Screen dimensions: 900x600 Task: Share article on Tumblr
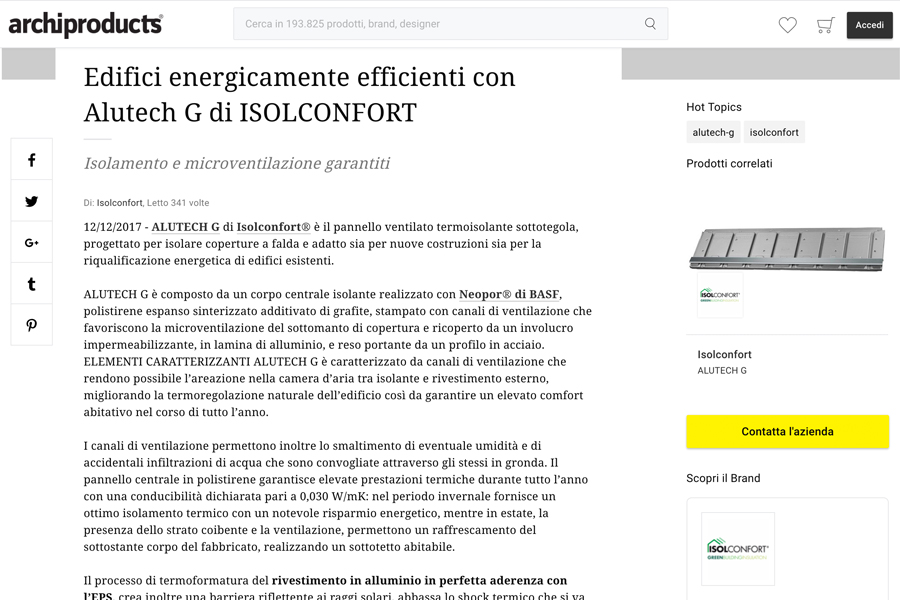coord(32,284)
